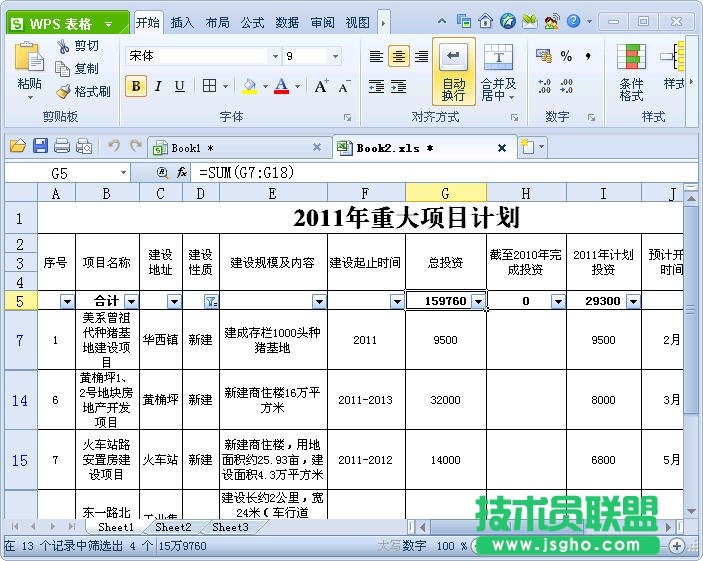The image size is (703, 561).
Task: Toggle 自动换行 wrap text
Action: (x=454, y=71)
